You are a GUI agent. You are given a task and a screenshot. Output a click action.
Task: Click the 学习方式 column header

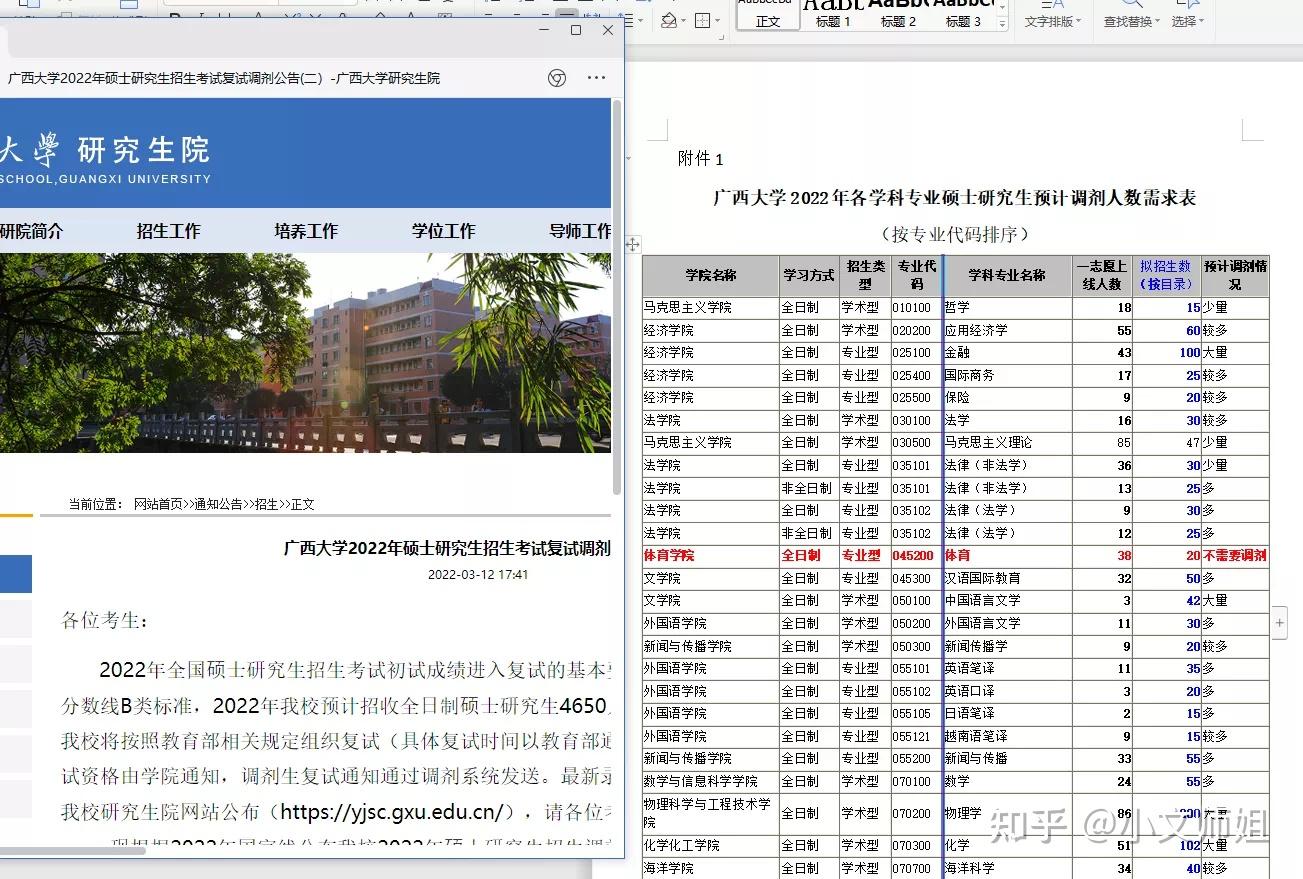point(809,276)
